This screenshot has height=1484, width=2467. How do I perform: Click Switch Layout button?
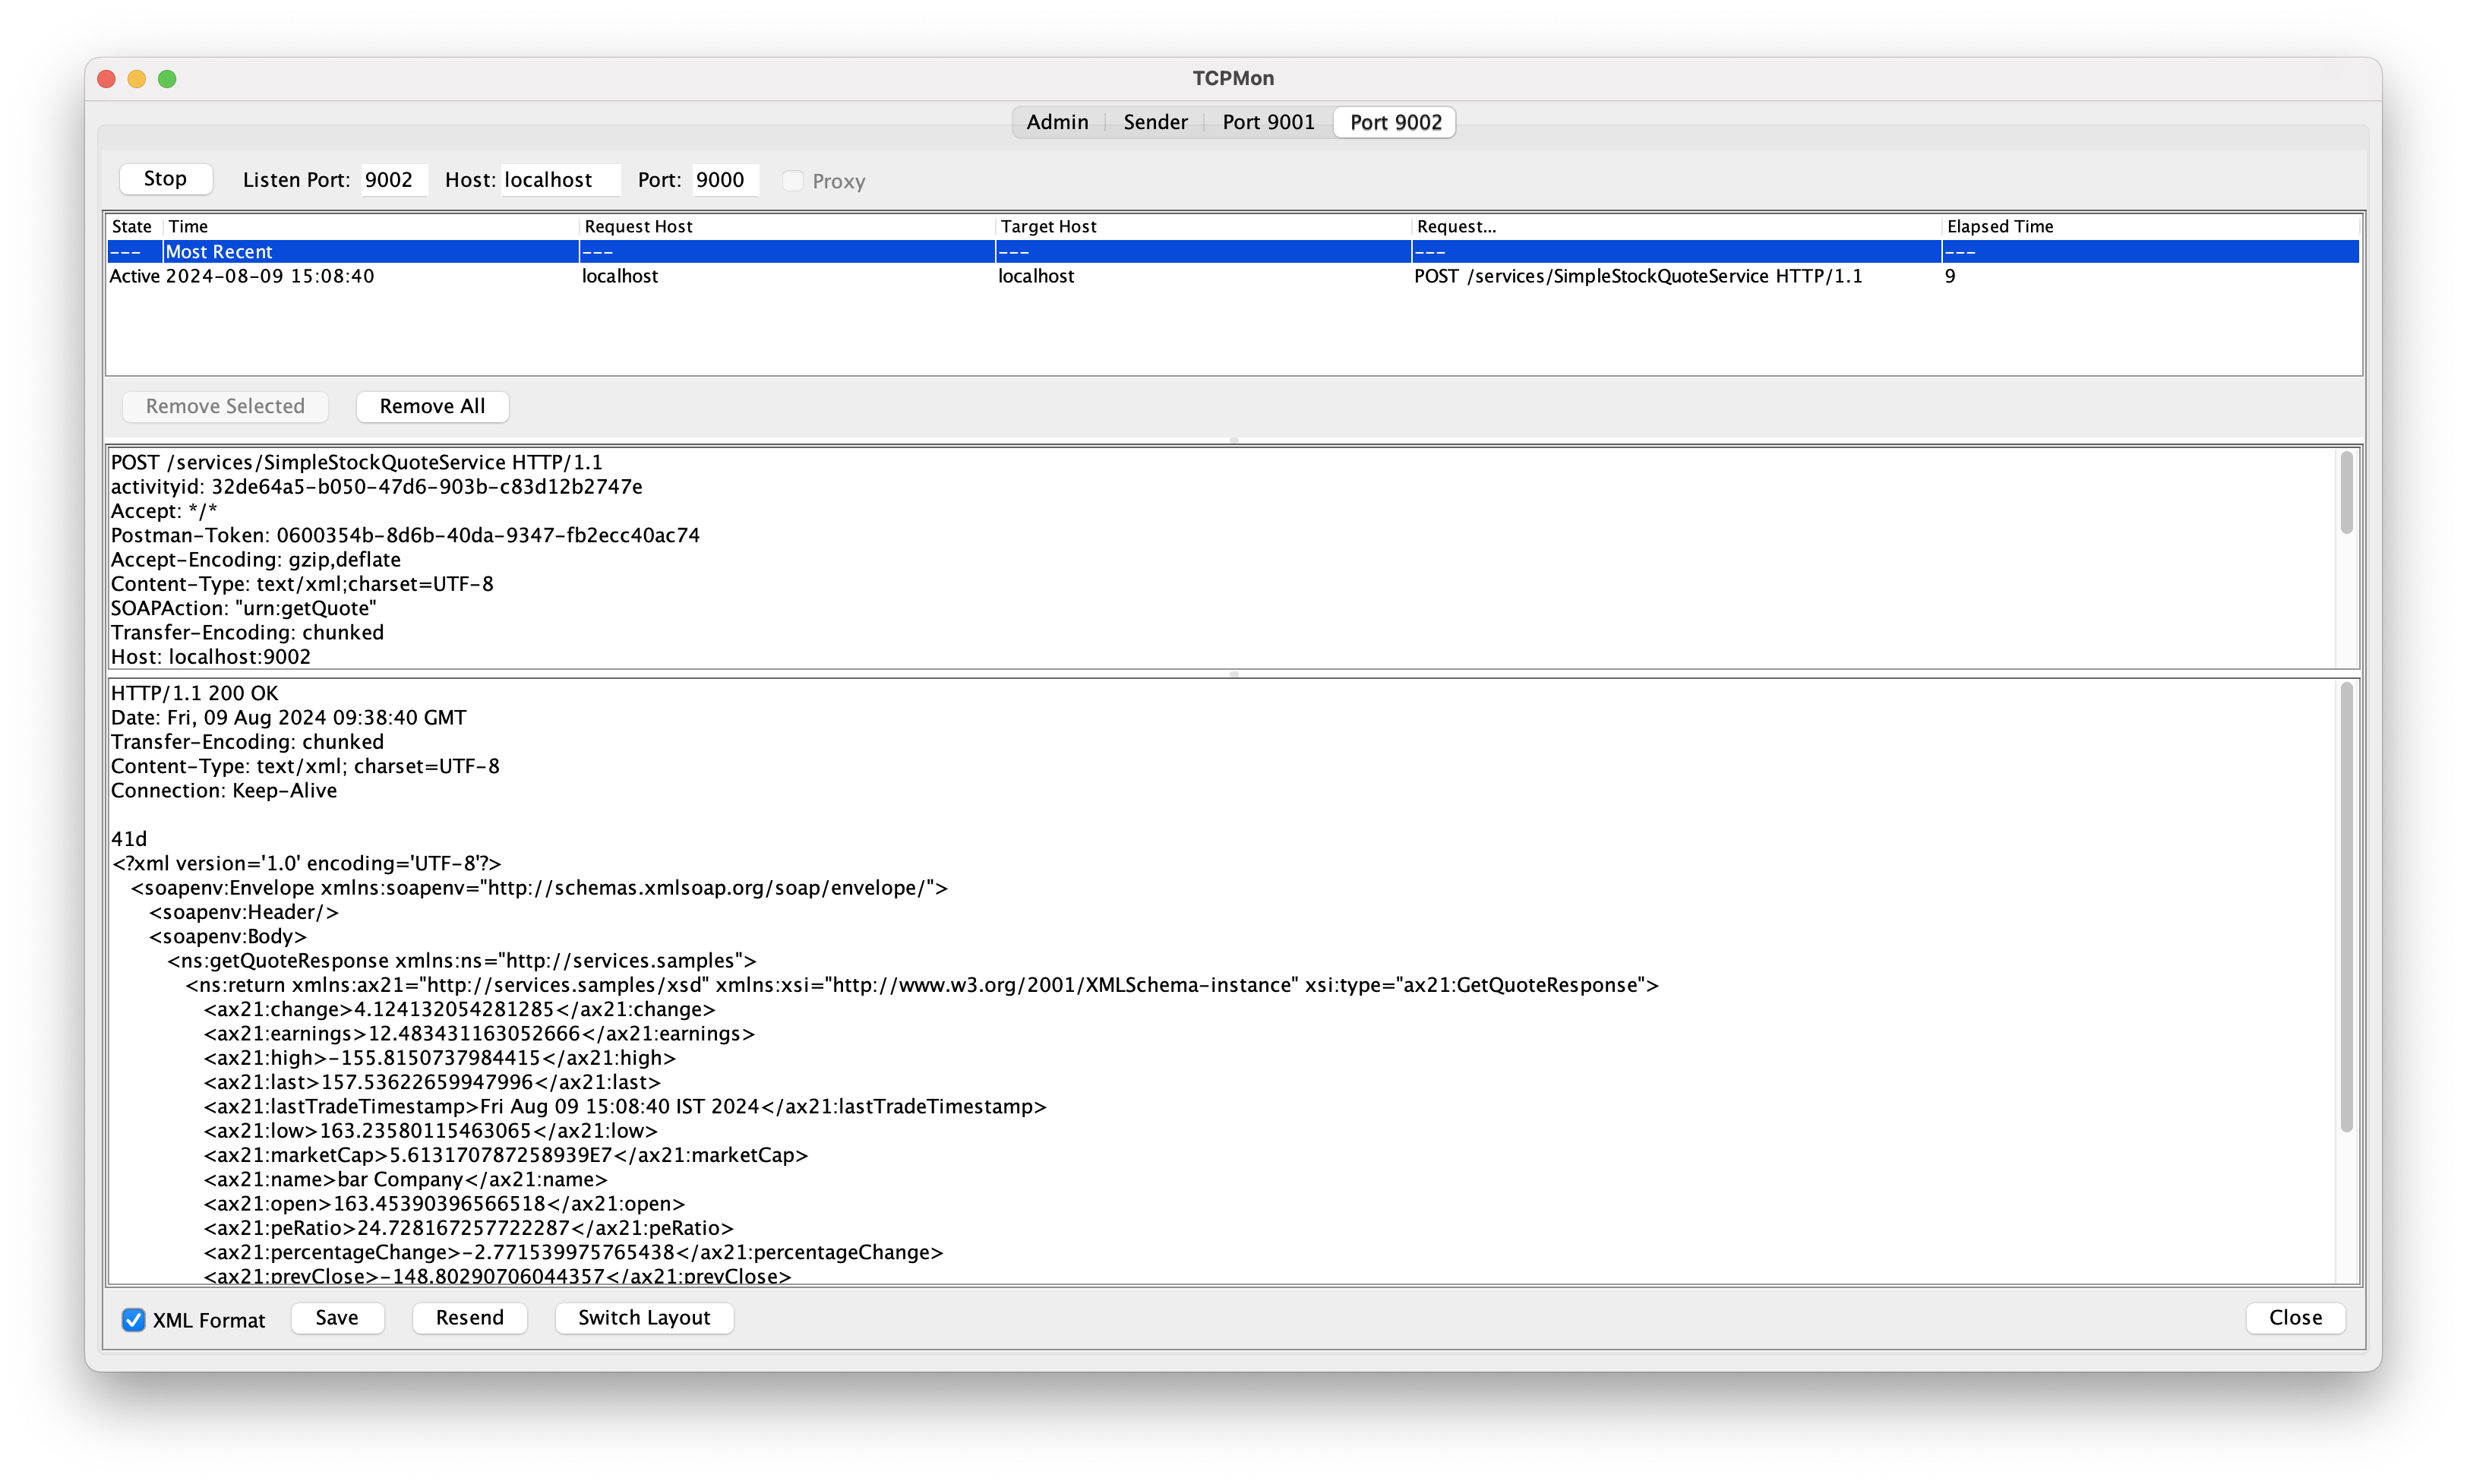tap(644, 1318)
